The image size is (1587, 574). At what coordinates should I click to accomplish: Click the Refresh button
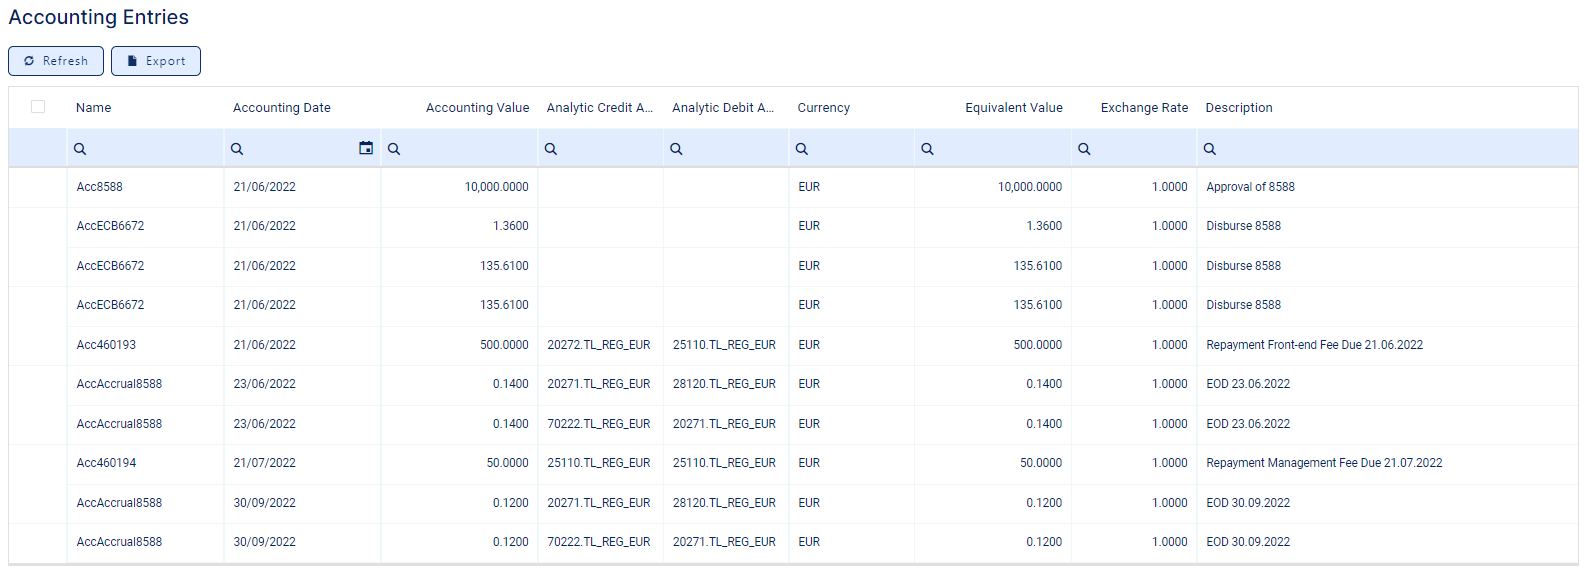(56, 61)
